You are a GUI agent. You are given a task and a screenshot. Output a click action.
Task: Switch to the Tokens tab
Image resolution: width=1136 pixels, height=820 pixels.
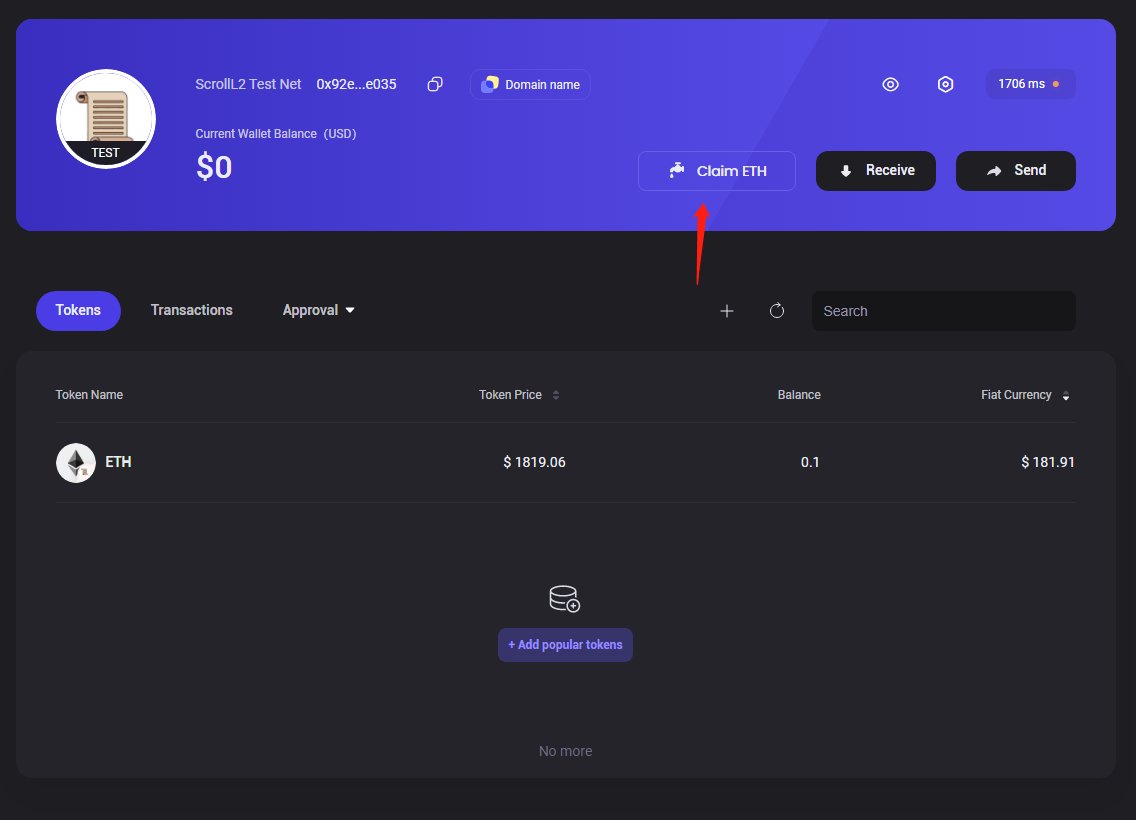(x=78, y=311)
